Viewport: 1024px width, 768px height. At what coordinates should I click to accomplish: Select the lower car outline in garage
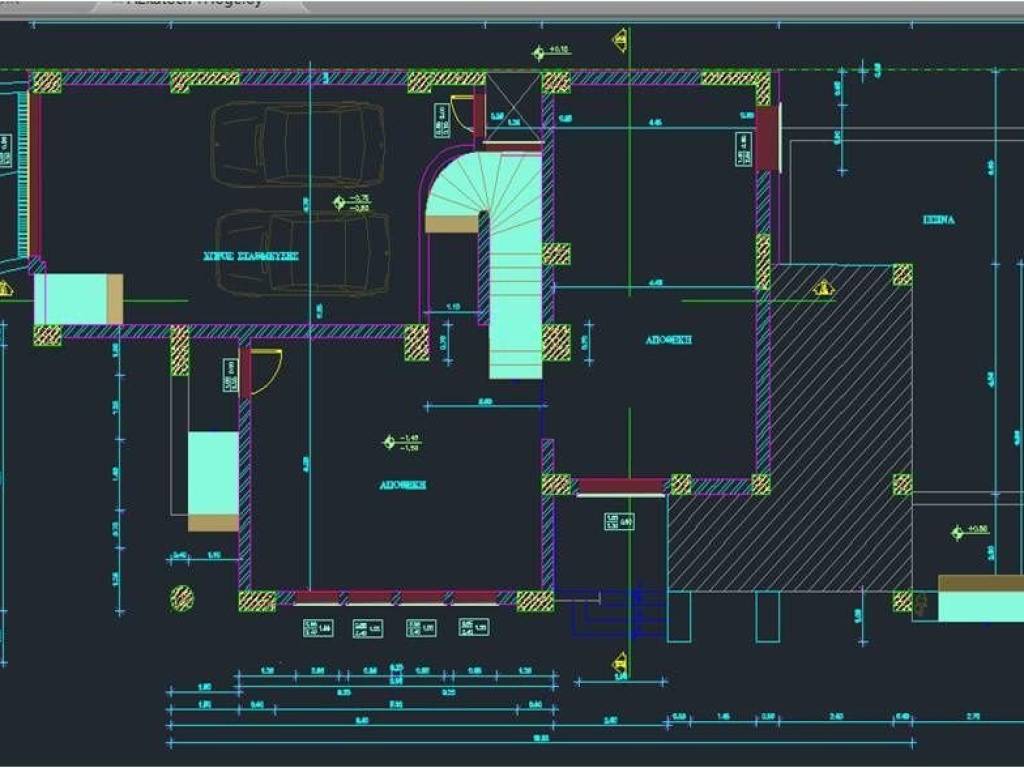302,253
